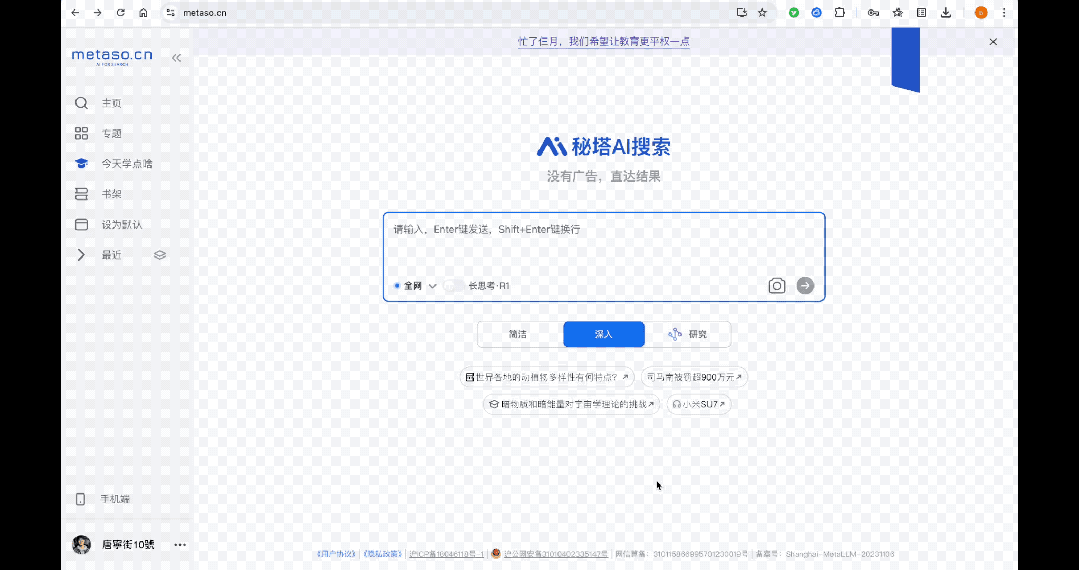Click the browser home icon
This screenshot has height=570, width=1079.
(x=143, y=12)
